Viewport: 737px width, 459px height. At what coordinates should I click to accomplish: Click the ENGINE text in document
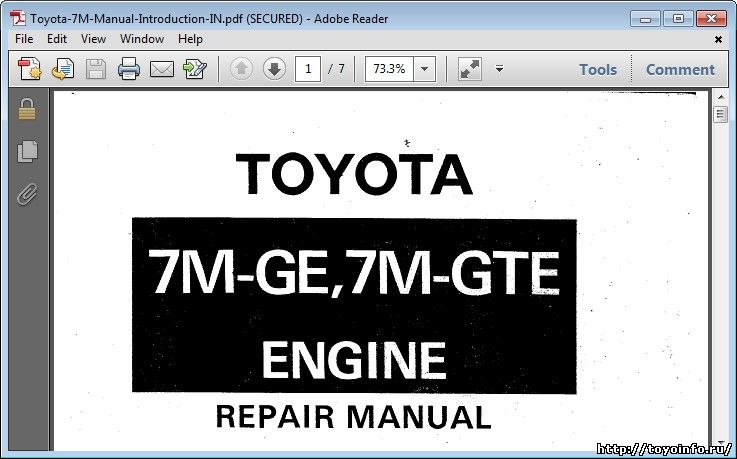353,360
